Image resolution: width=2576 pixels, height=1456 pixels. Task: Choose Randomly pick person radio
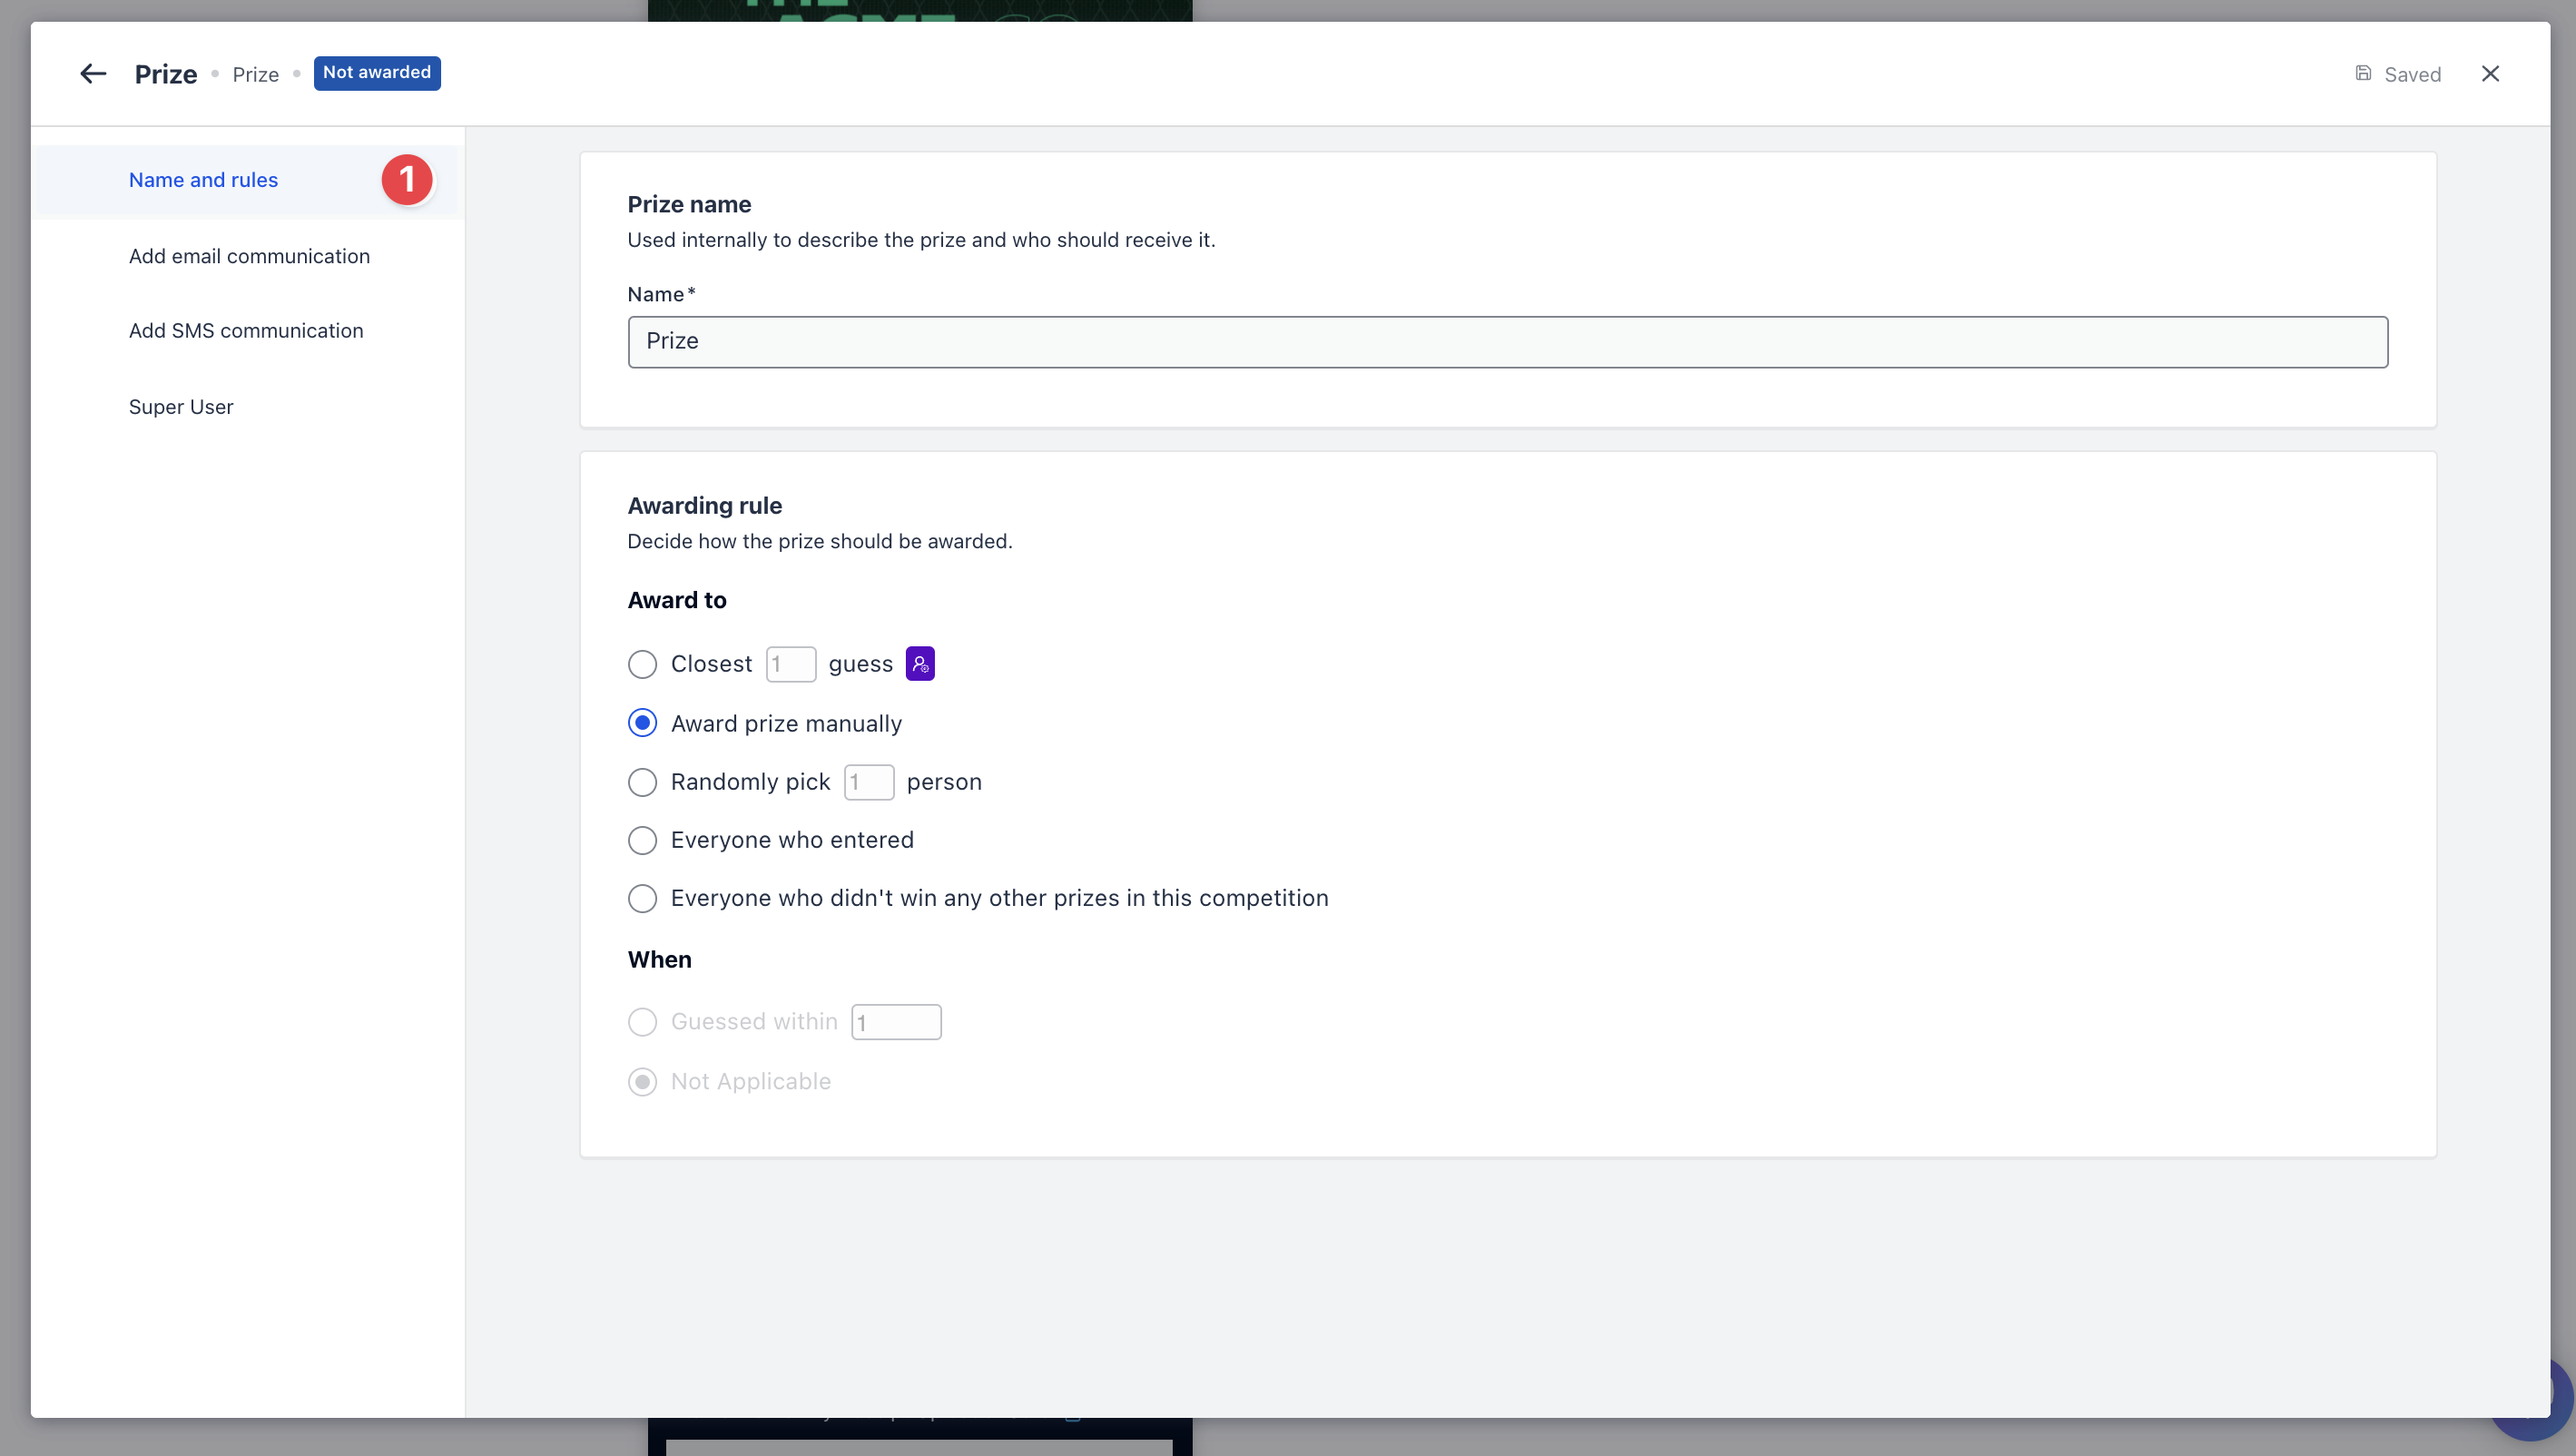(x=642, y=782)
